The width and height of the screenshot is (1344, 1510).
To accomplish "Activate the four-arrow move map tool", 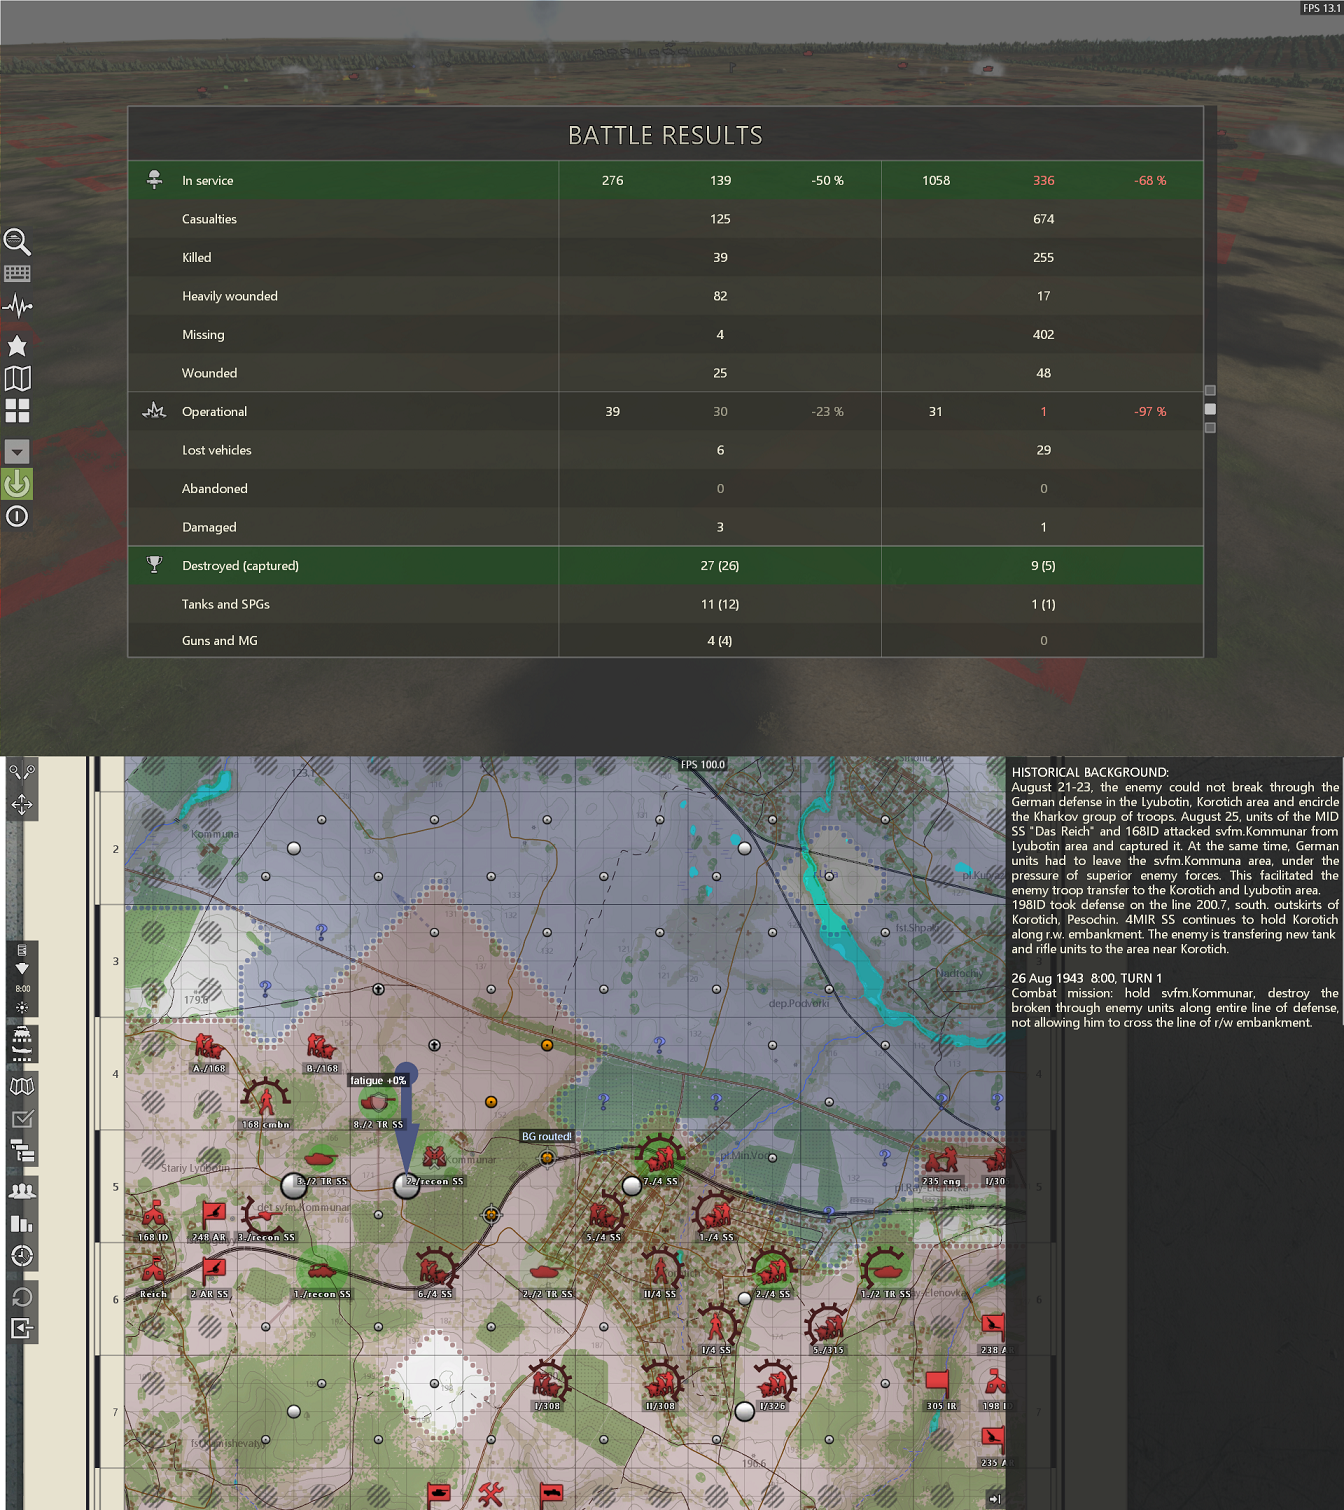I will [x=22, y=804].
